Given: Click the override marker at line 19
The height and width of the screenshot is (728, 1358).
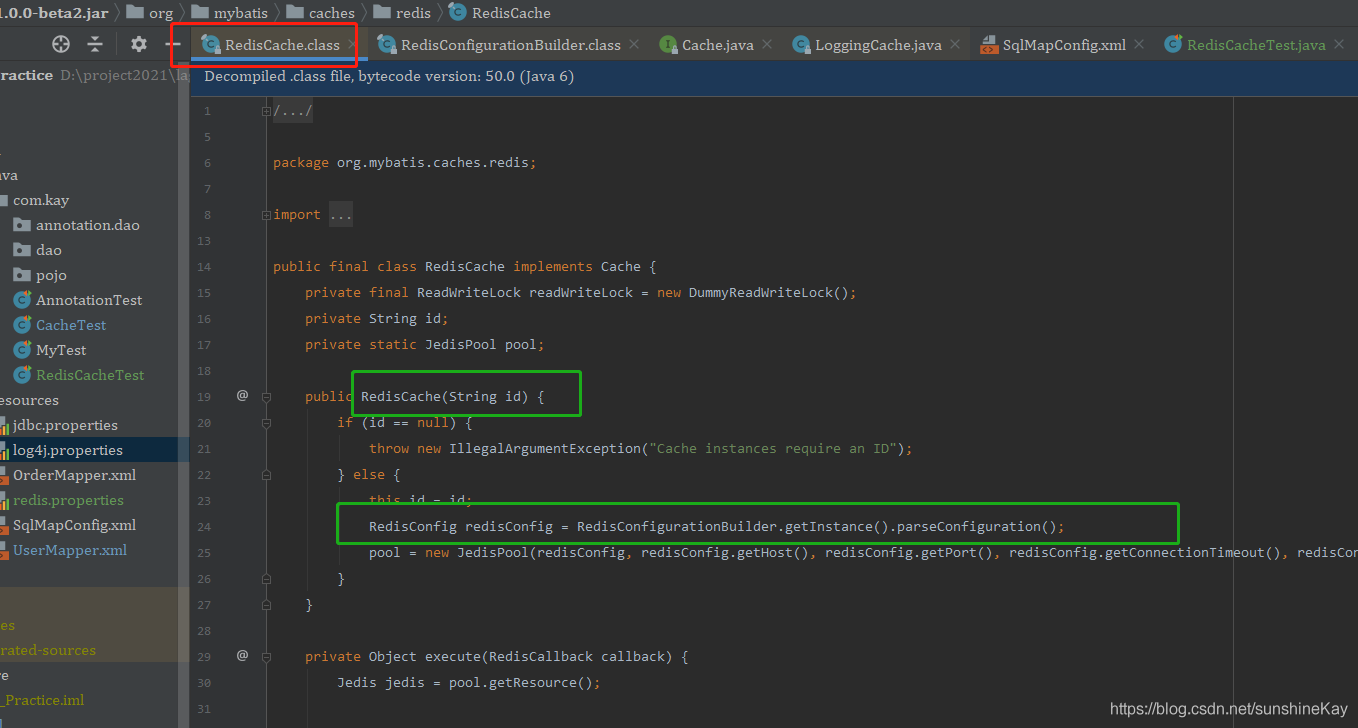Looking at the screenshot, I should point(242,396).
